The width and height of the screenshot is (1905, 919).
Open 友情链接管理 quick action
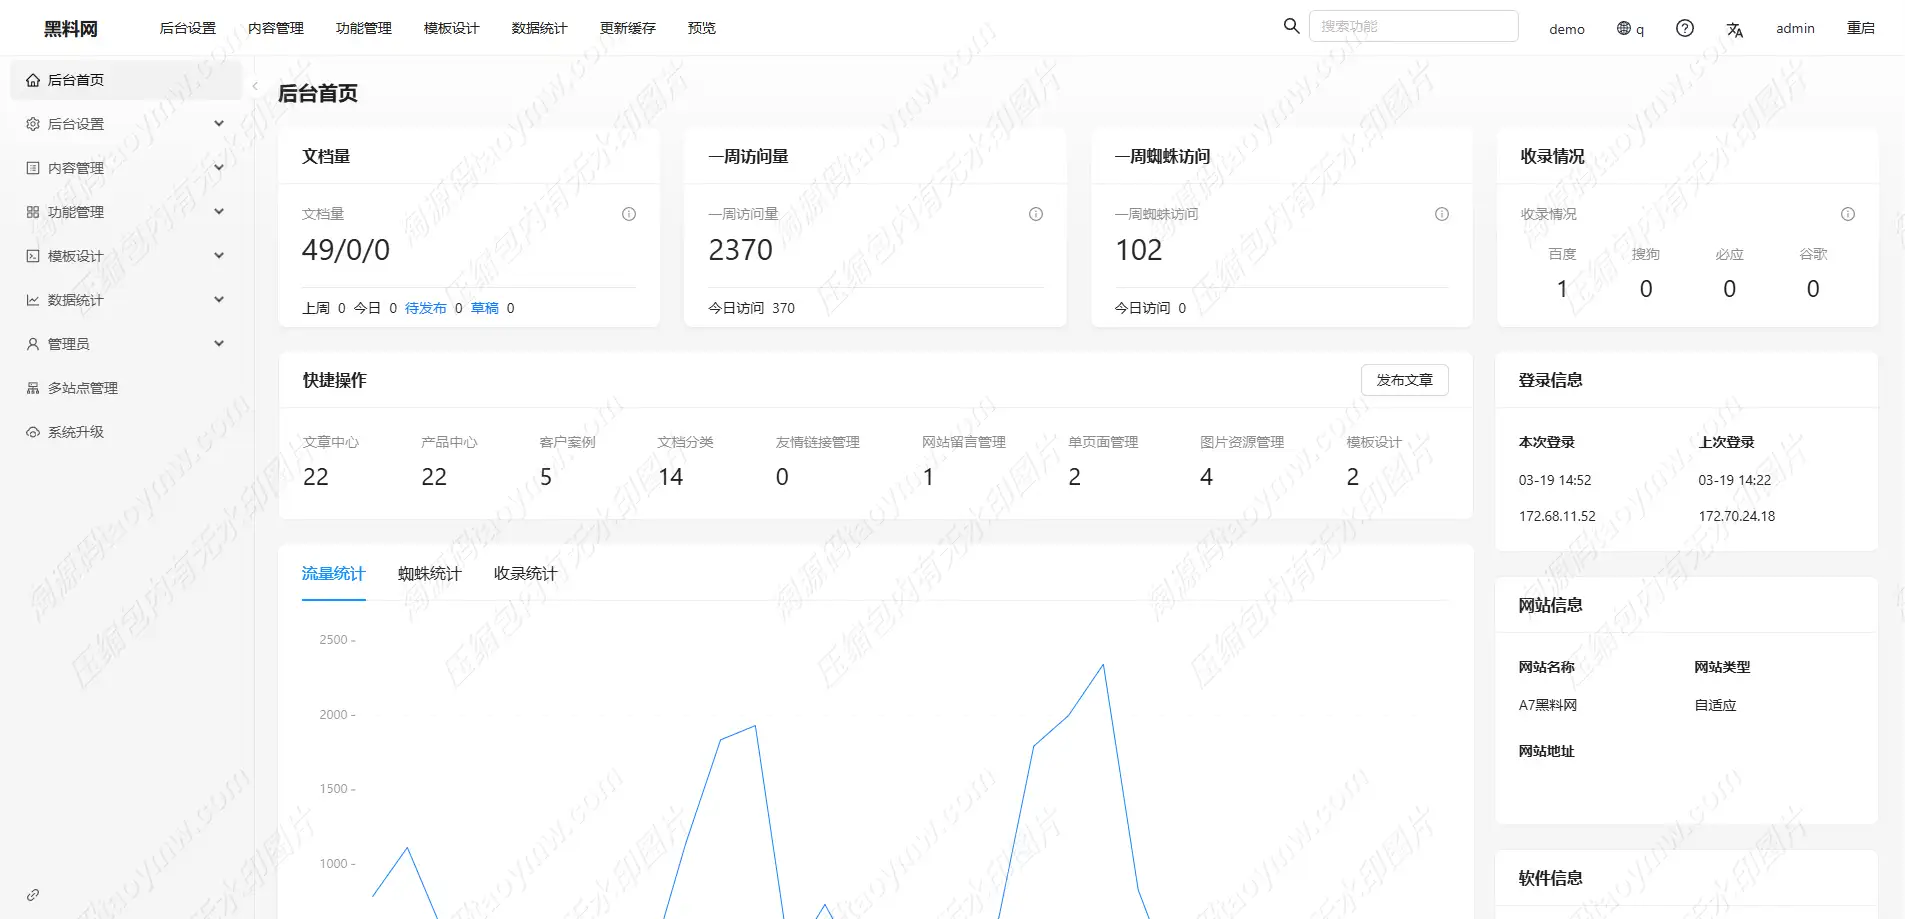[x=817, y=442]
